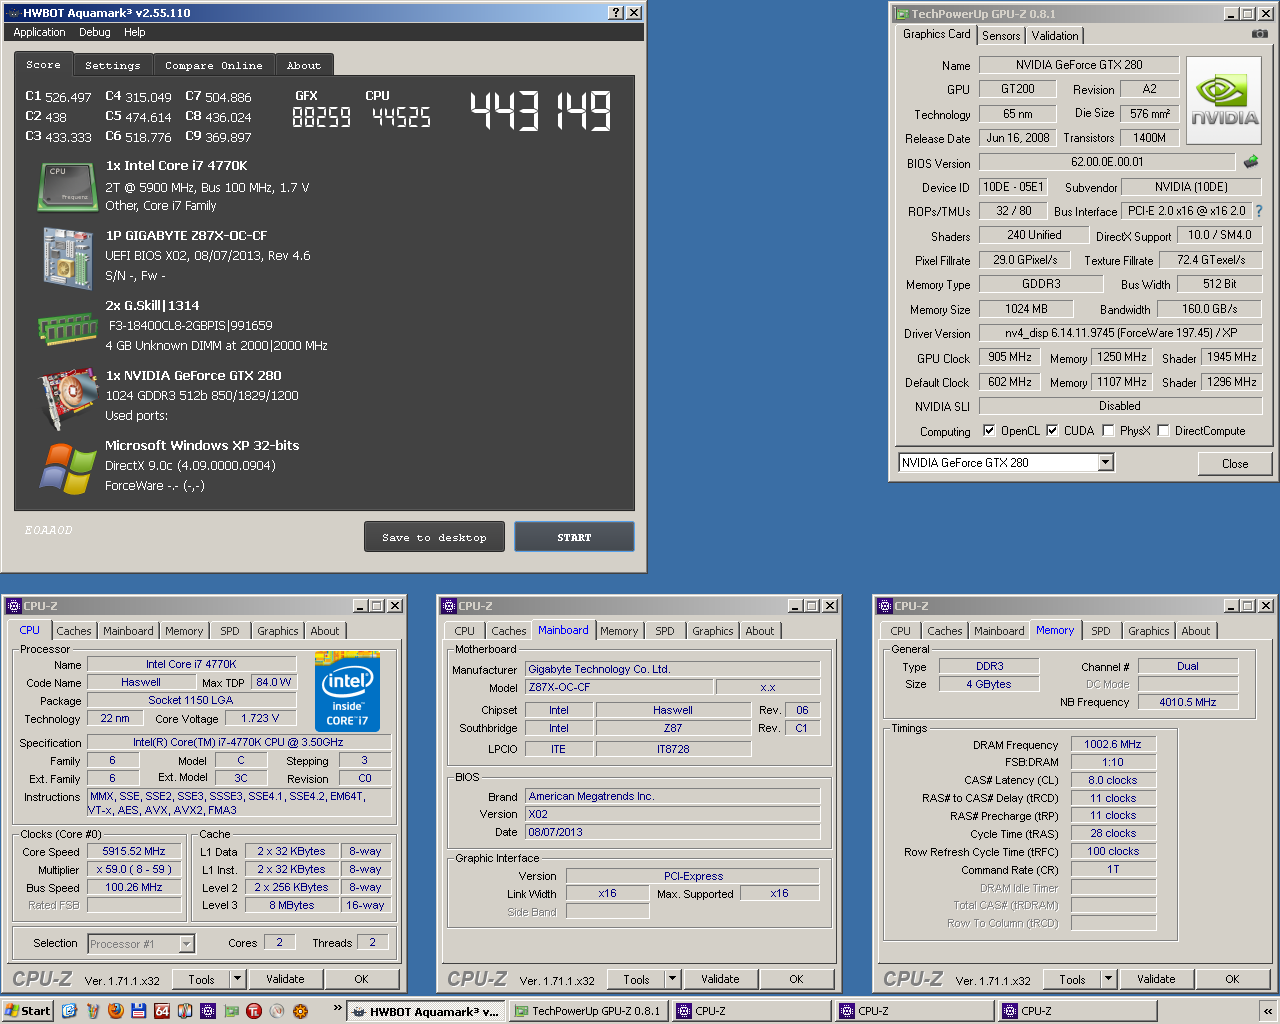The height and width of the screenshot is (1024, 1280).
Task: Toggle the OpenCL checkbox in GPU-Z
Action: pos(989,431)
